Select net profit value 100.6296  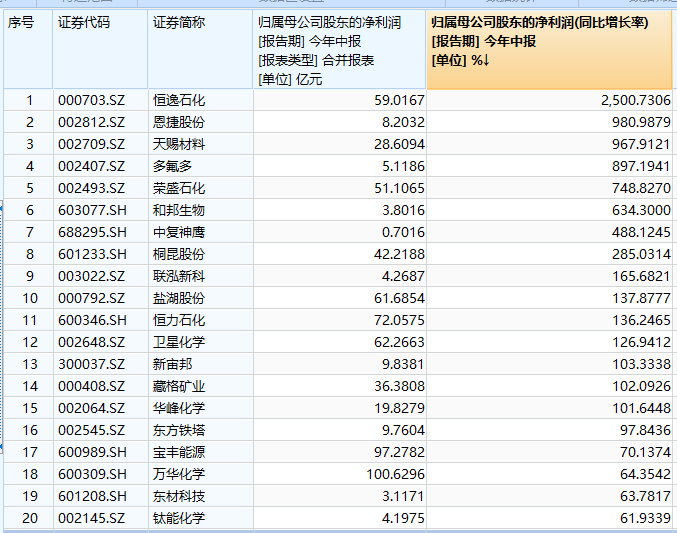pyautogui.click(x=339, y=475)
